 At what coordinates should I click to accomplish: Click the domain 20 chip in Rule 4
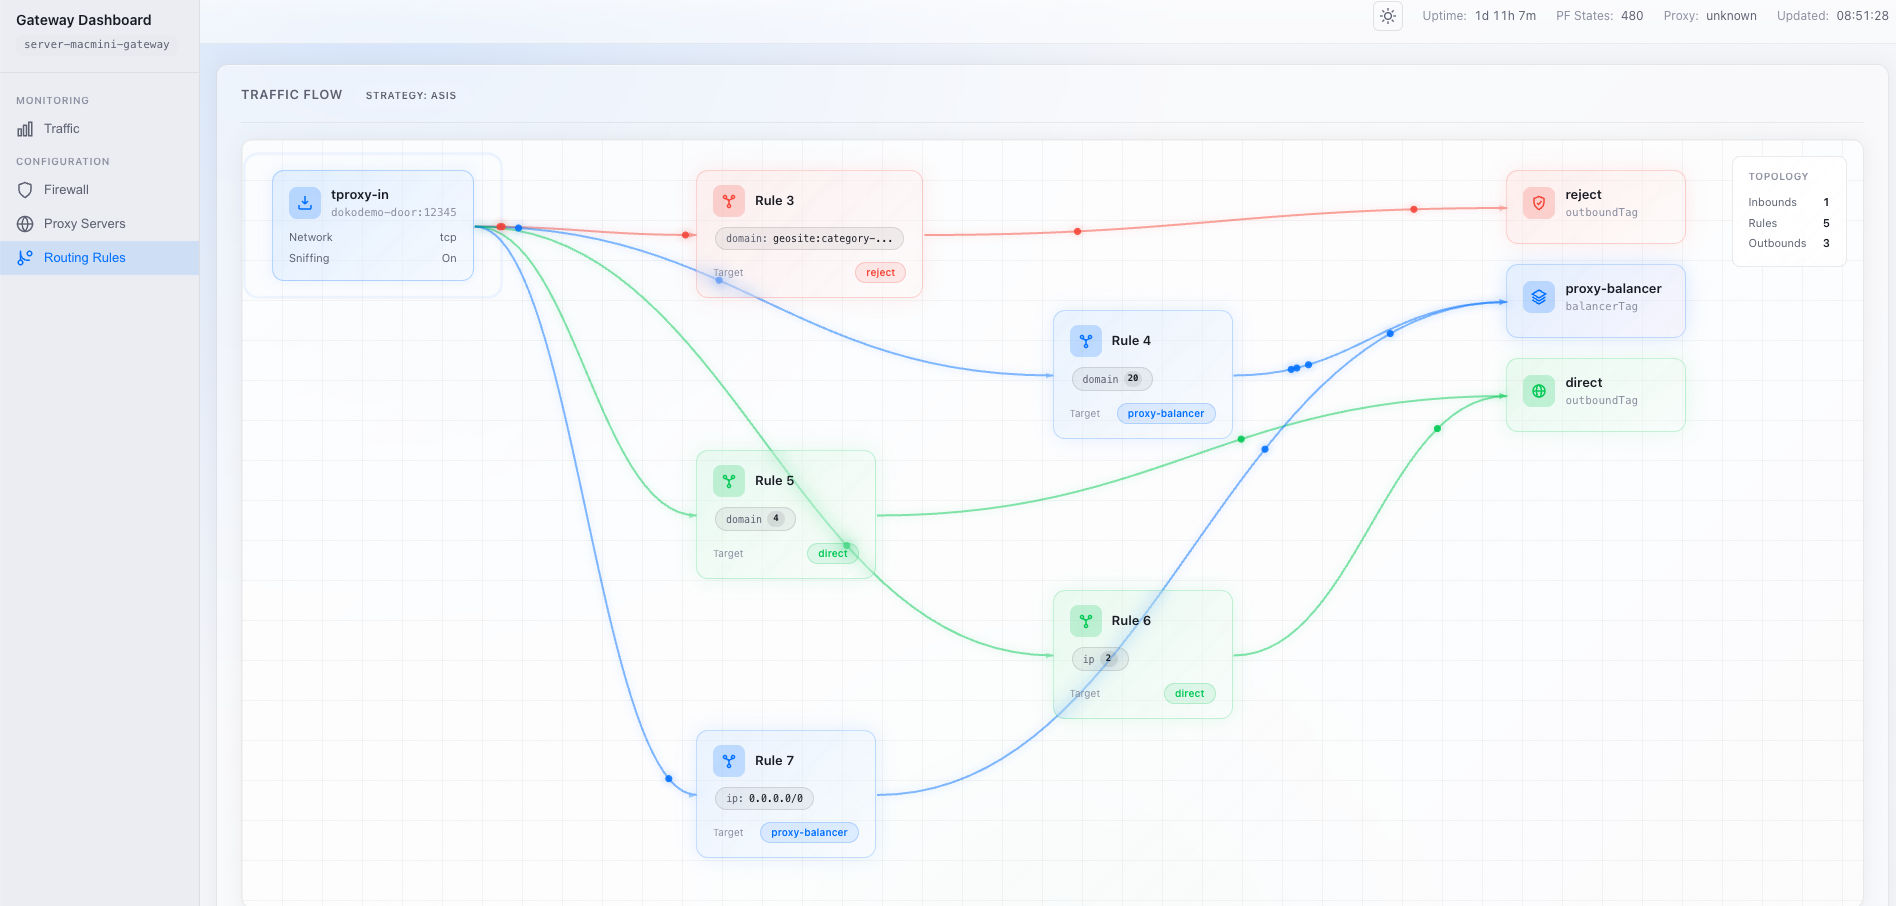pos(1111,379)
